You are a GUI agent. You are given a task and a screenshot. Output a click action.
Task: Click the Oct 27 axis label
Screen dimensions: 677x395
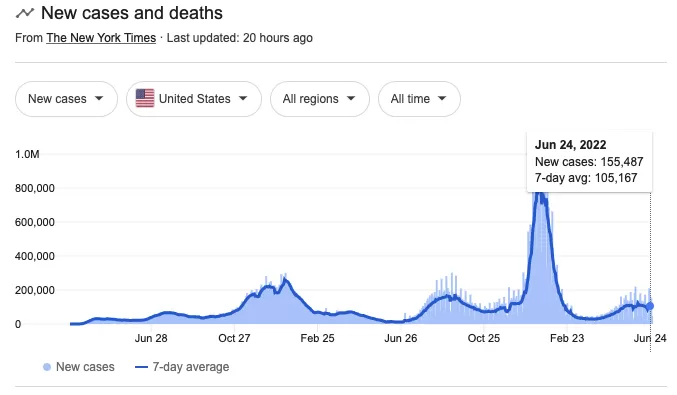[x=234, y=338]
